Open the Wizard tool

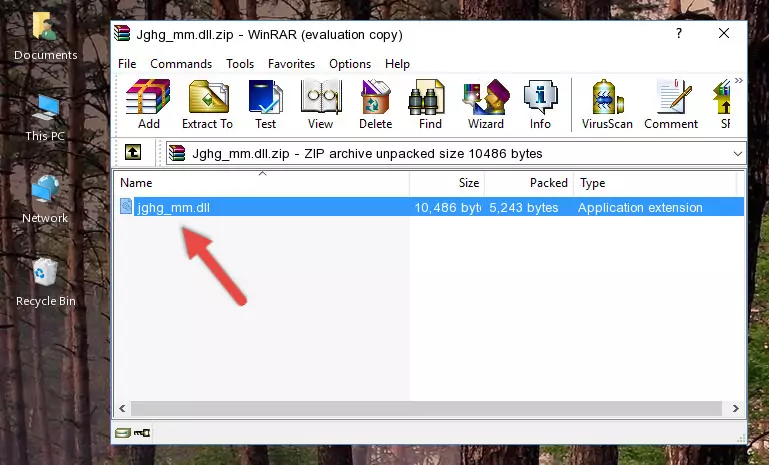click(x=486, y=103)
